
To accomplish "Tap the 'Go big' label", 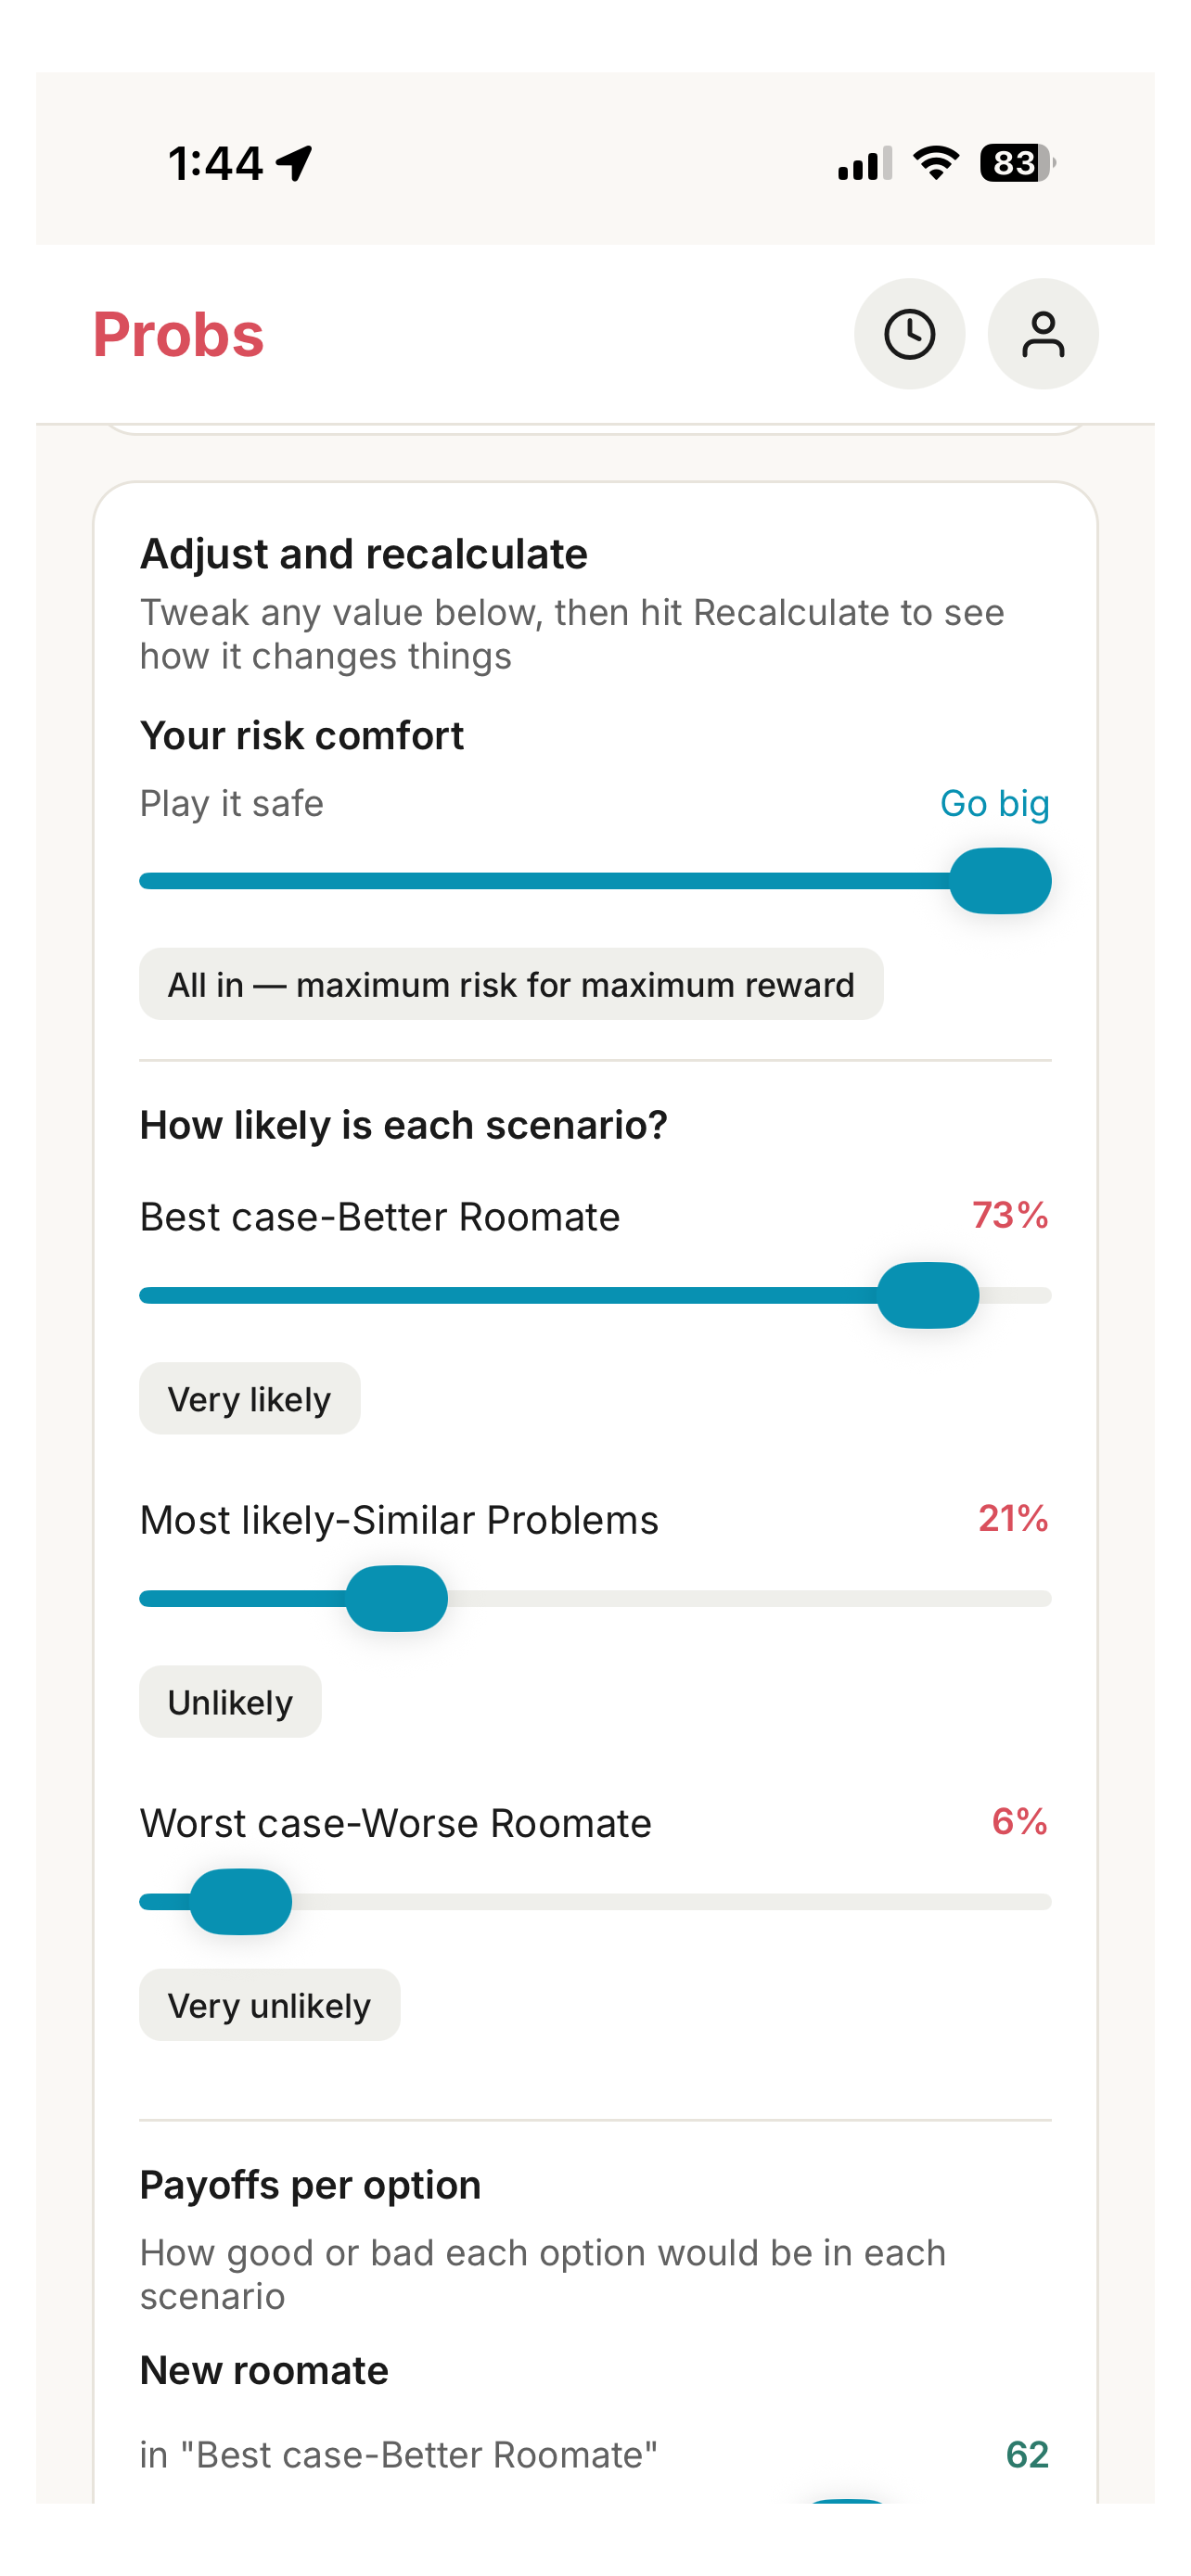I will (x=993, y=803).
